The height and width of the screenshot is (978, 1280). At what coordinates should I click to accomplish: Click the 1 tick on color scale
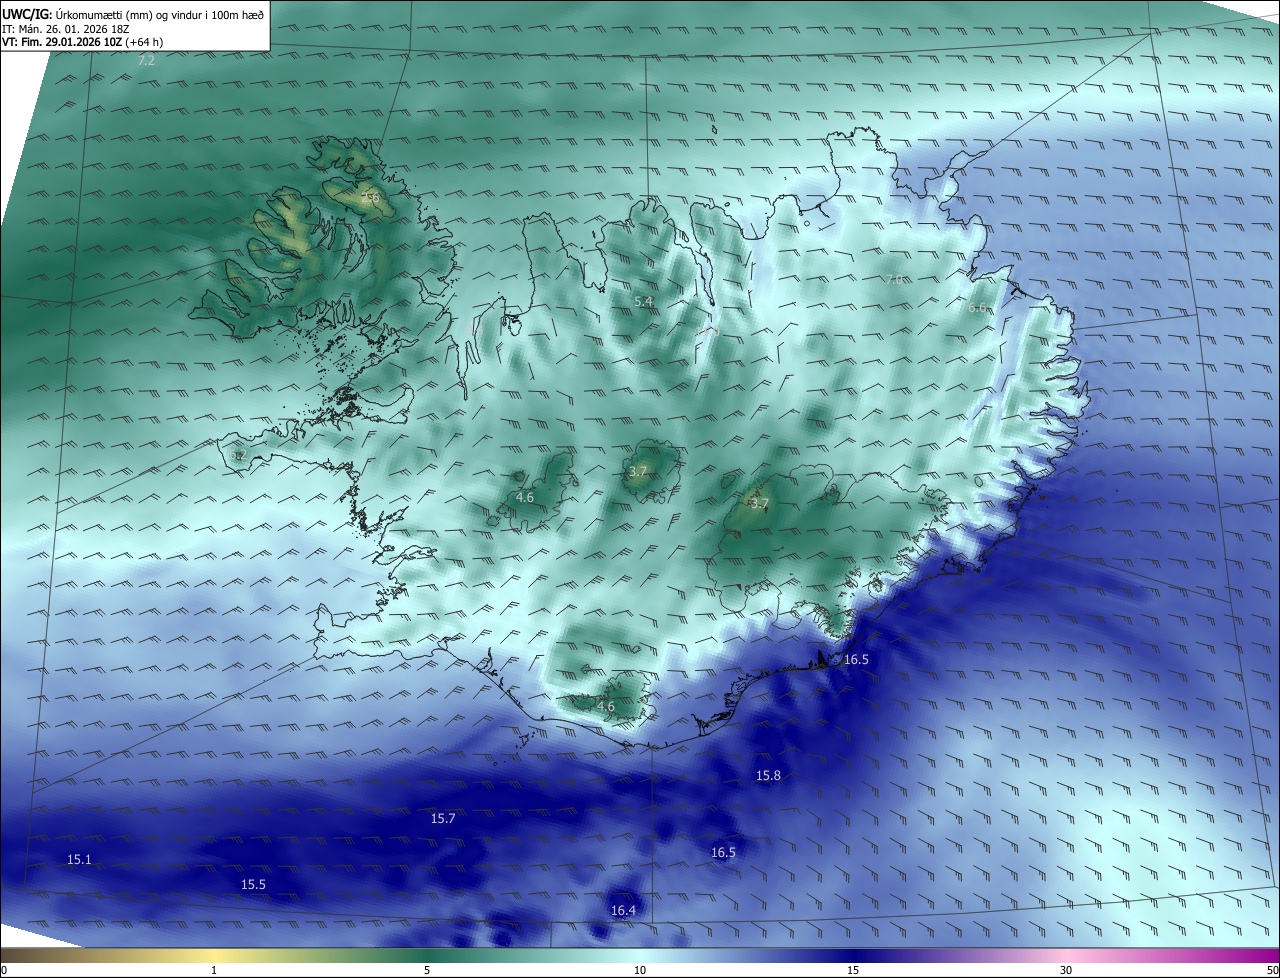click(x=214, y=970)
